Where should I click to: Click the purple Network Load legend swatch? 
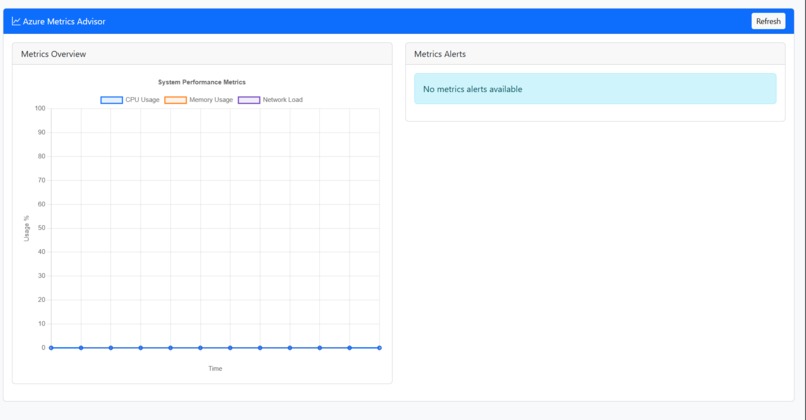tap(249, 100)
